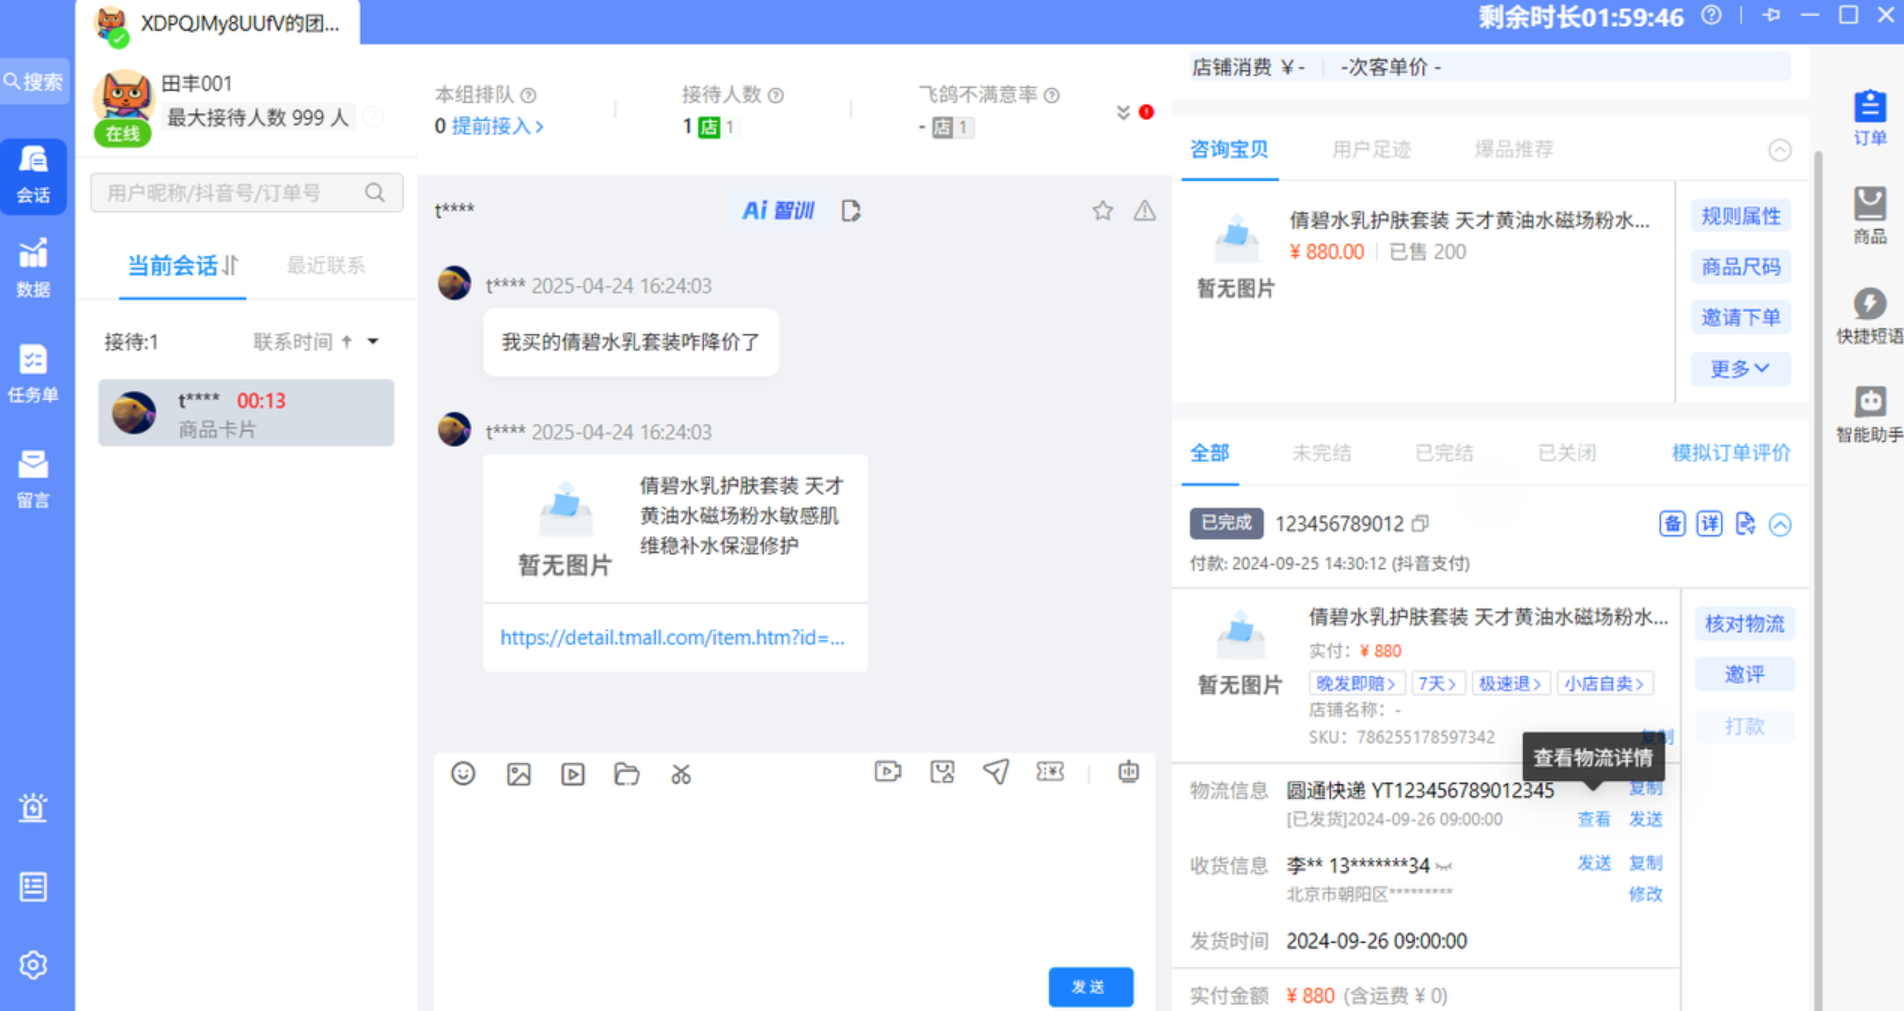Expand 晚发即赔 tag

pyautogui.click(x=1357, y=683)
